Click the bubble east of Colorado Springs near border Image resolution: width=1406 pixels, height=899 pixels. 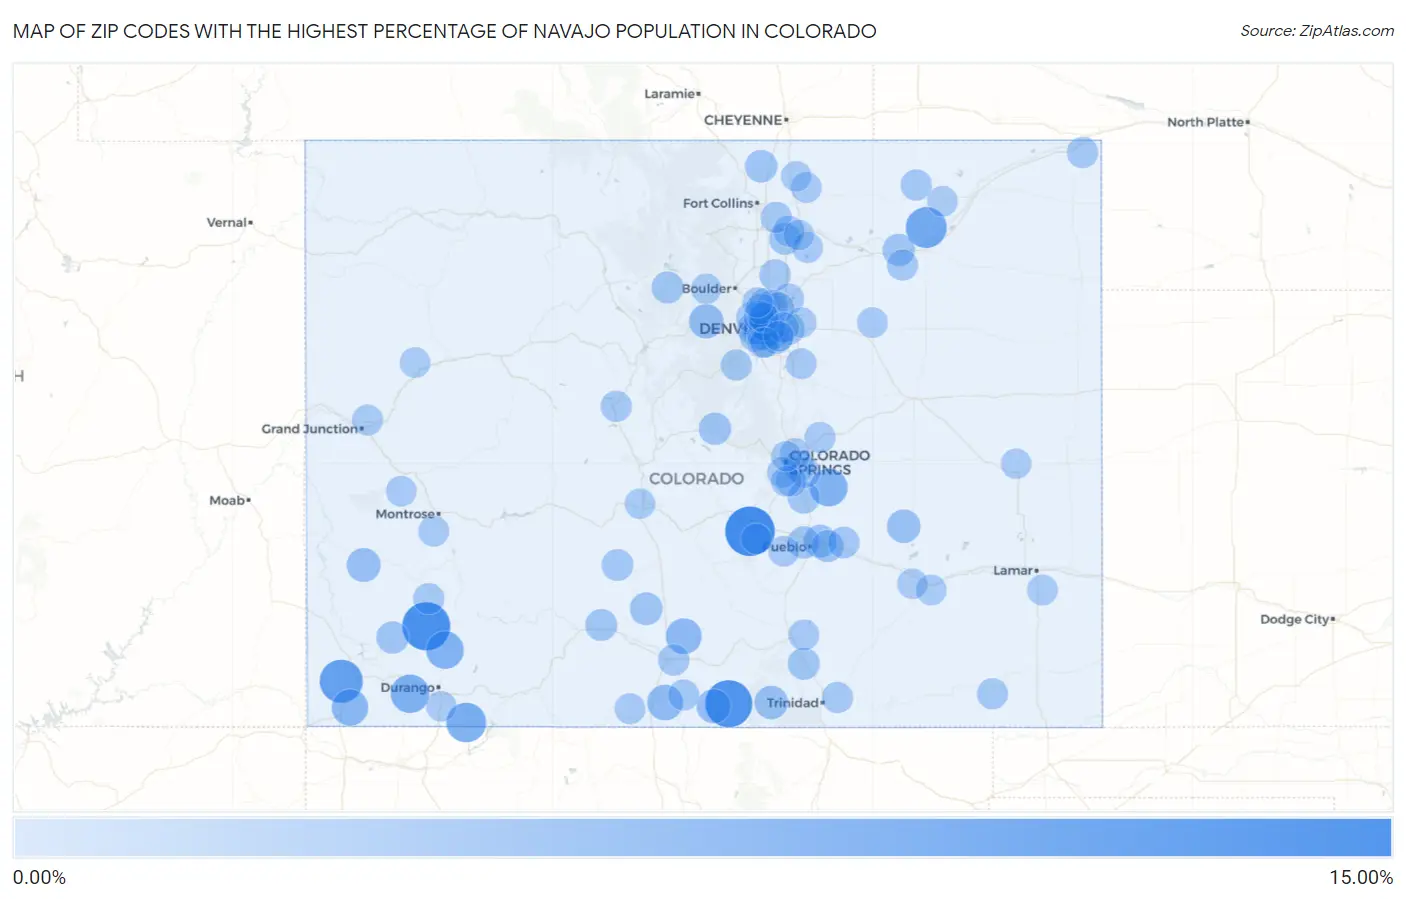pyautogui.click(x=1016, y=463)
